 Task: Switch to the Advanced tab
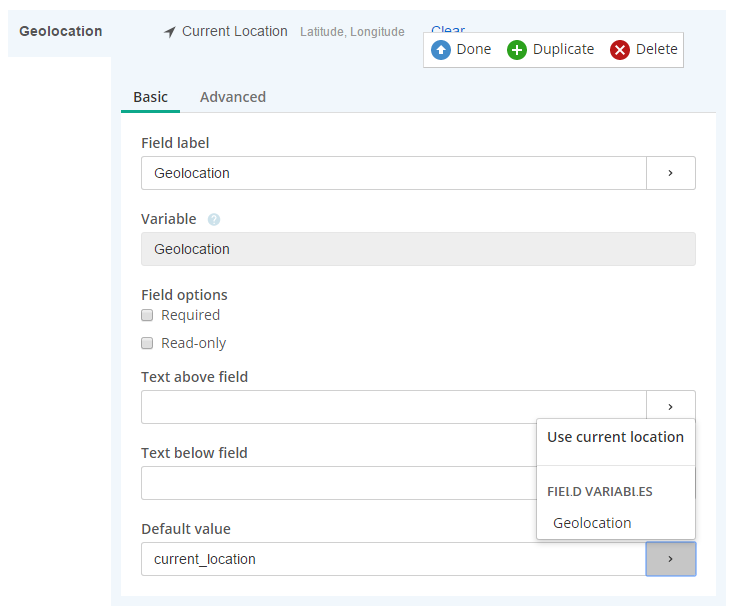233,97
